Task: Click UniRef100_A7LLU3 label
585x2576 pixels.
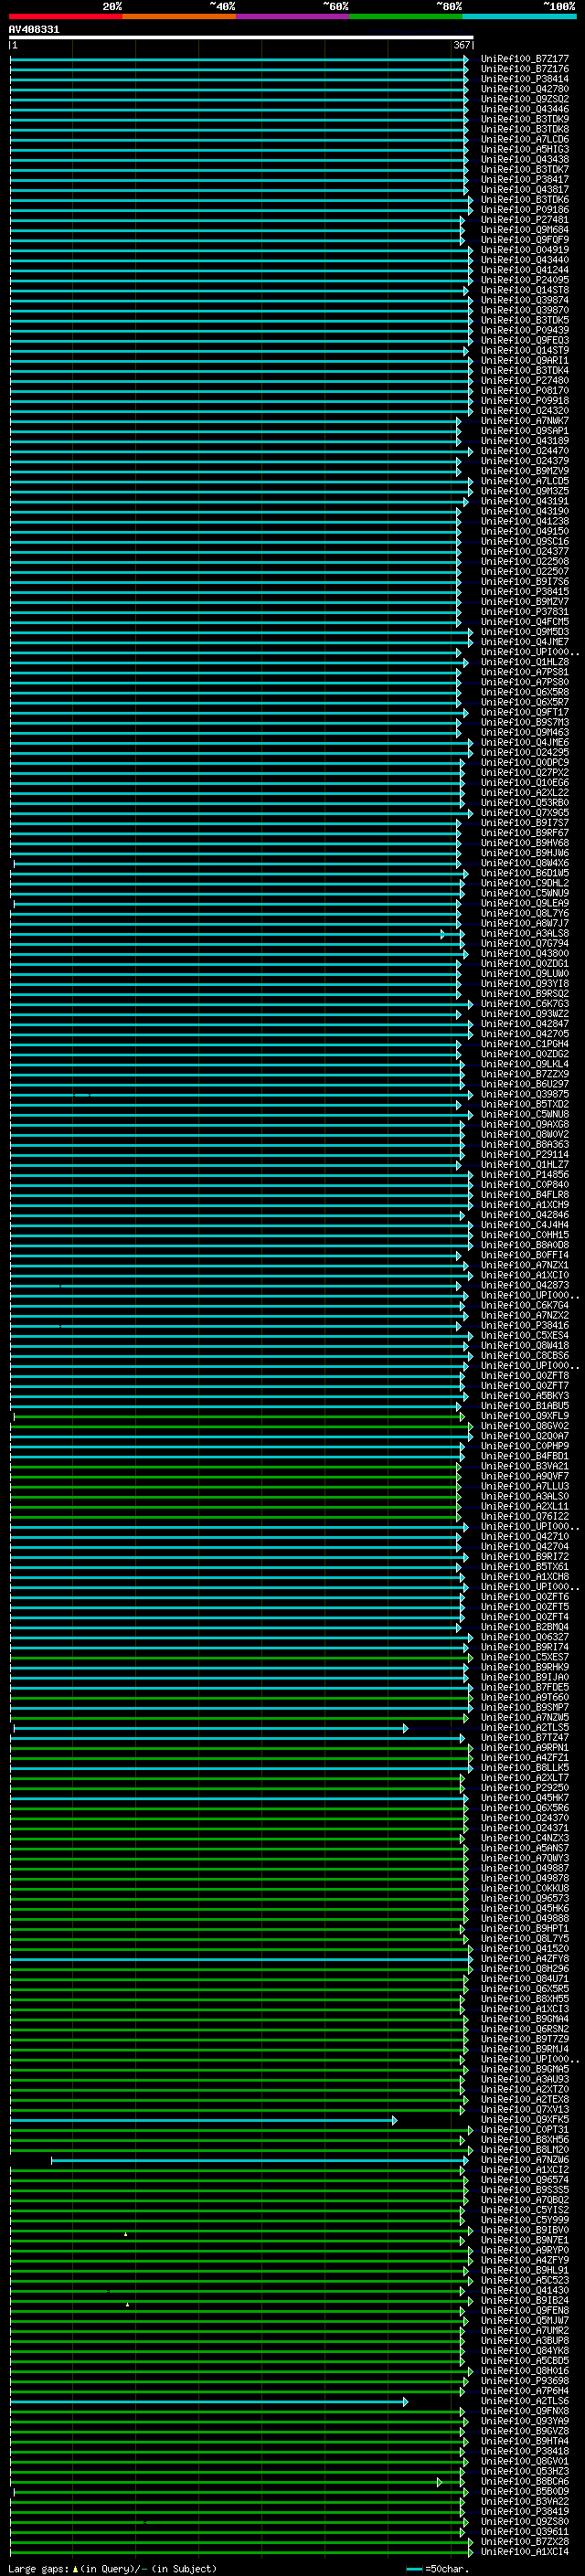Action: [x=525, y=1486]
